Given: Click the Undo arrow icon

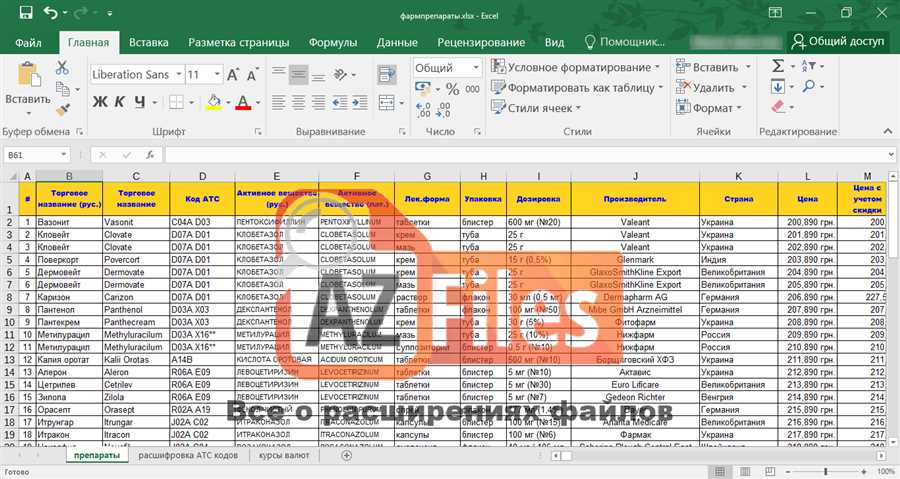Looking at the screenshot, I should [51, 13].
